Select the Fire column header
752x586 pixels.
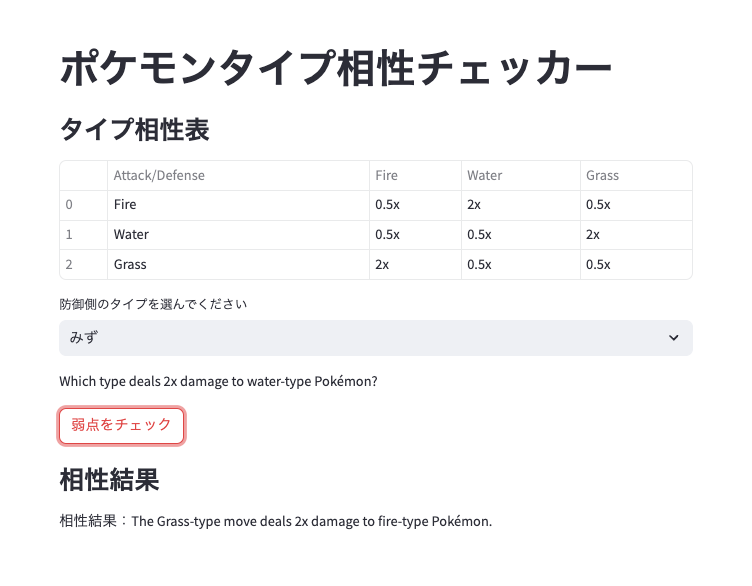[415, 176]
